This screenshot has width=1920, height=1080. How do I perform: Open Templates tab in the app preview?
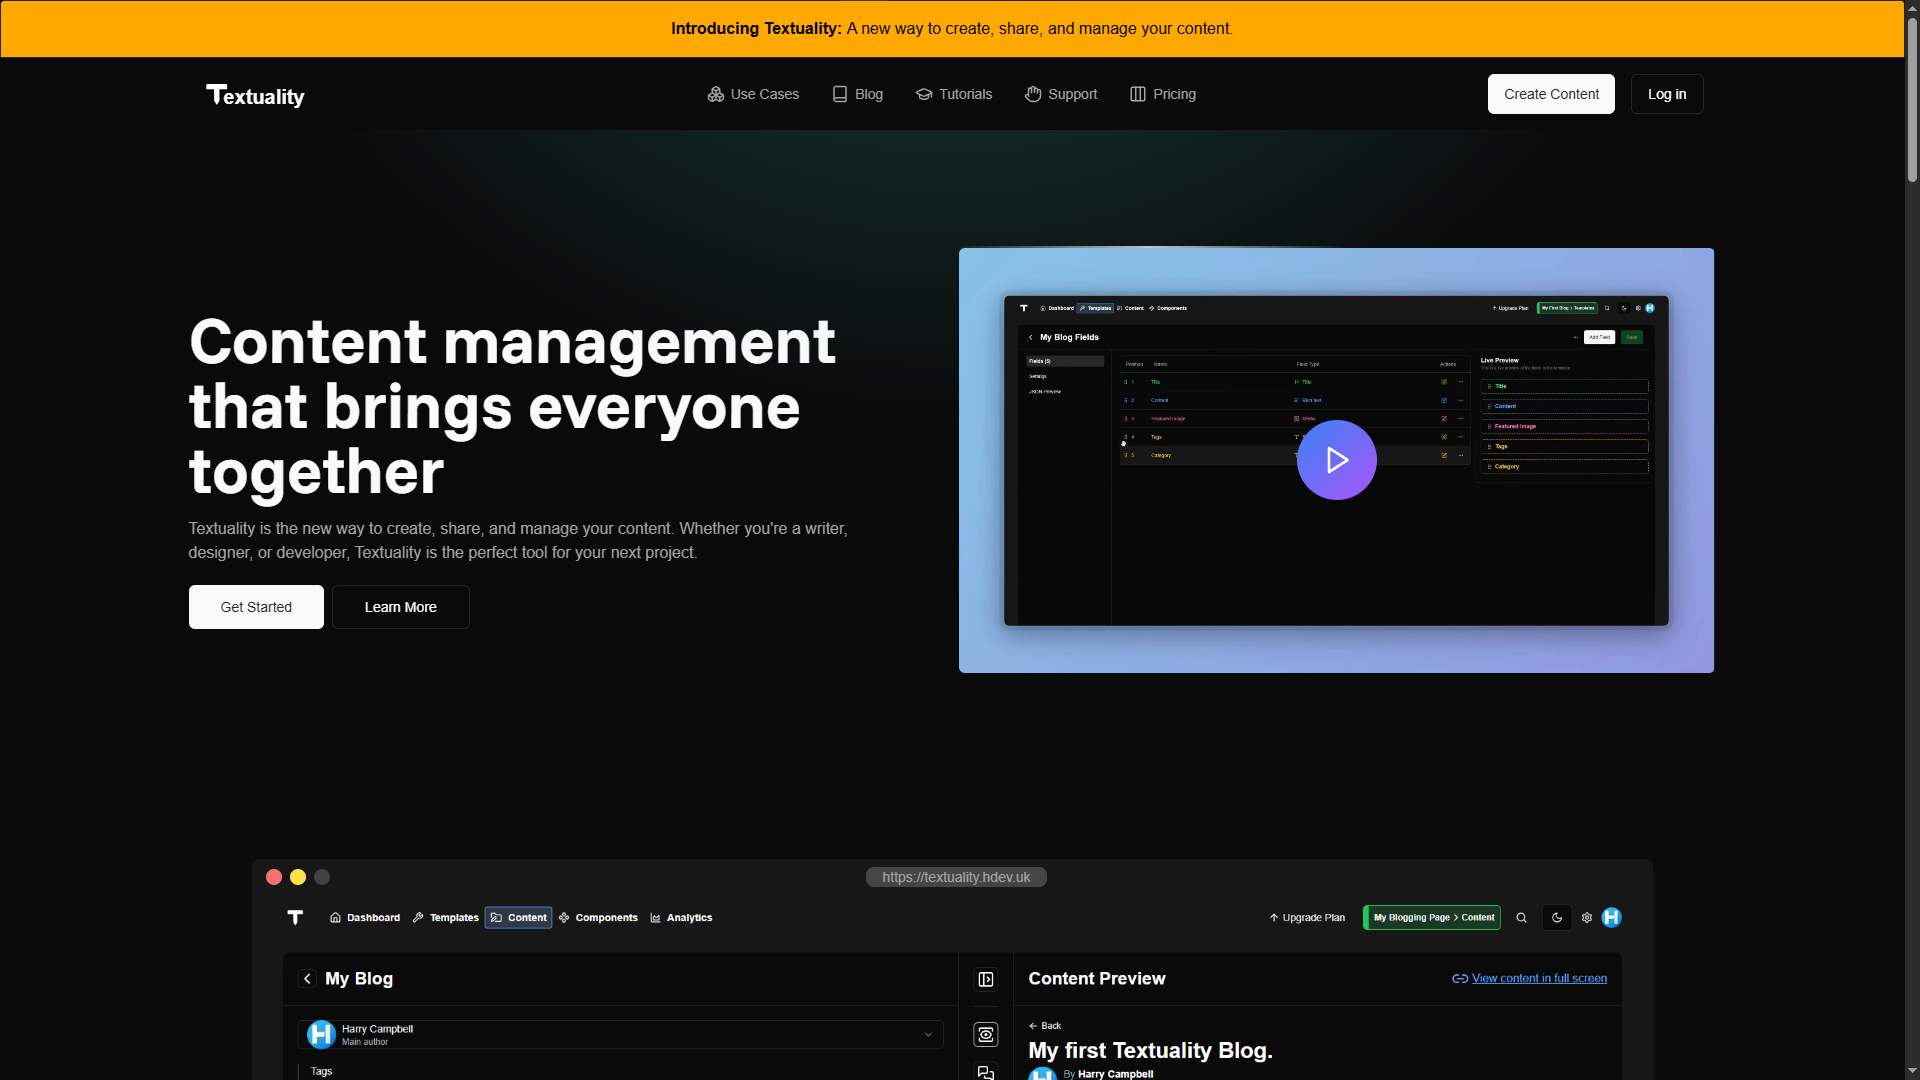pos(445,917)
